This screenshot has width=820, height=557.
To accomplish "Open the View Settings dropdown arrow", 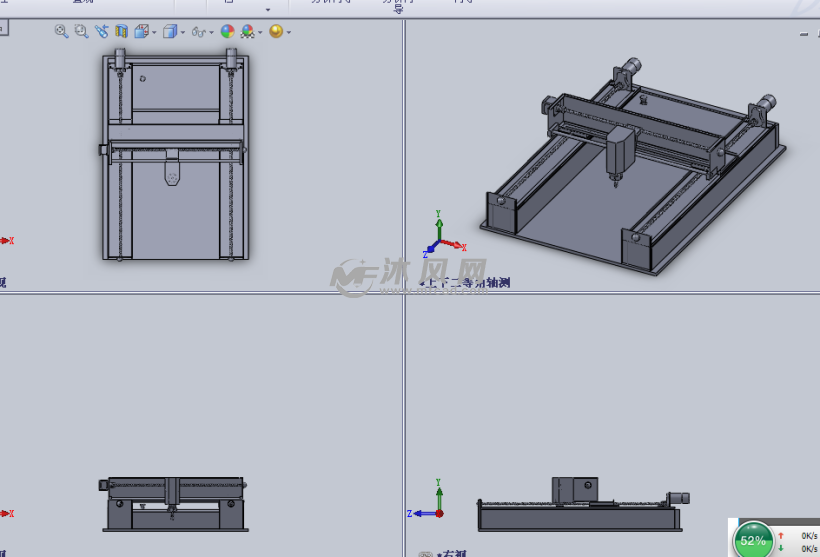I will point(288,33).
